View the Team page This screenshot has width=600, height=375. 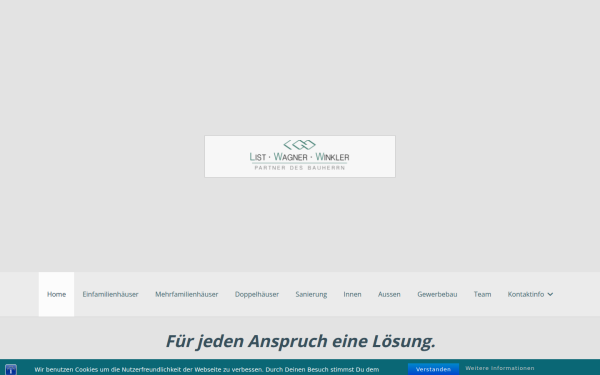482,294
